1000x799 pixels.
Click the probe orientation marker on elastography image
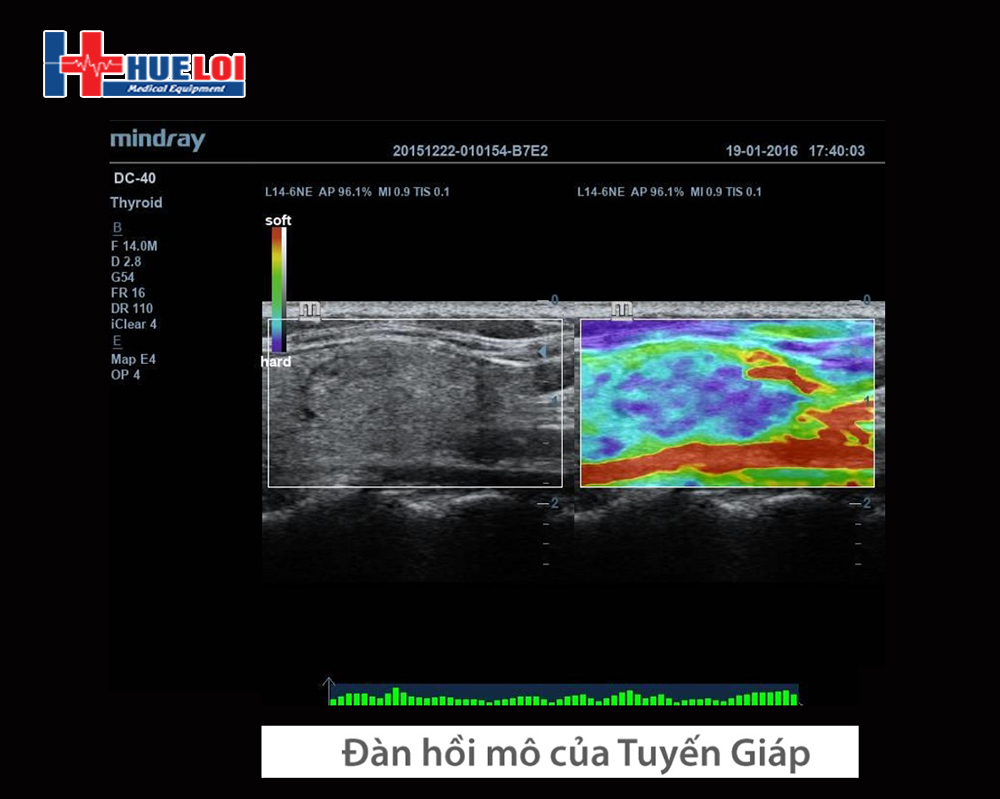click(x=623, y=310)
